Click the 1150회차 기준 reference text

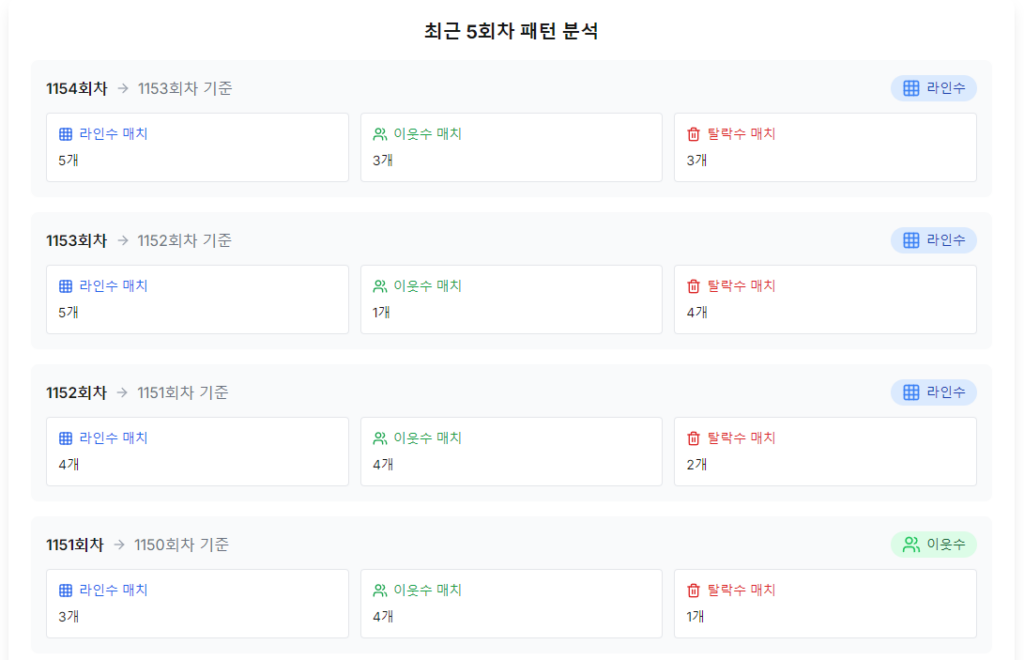point(182,544)
